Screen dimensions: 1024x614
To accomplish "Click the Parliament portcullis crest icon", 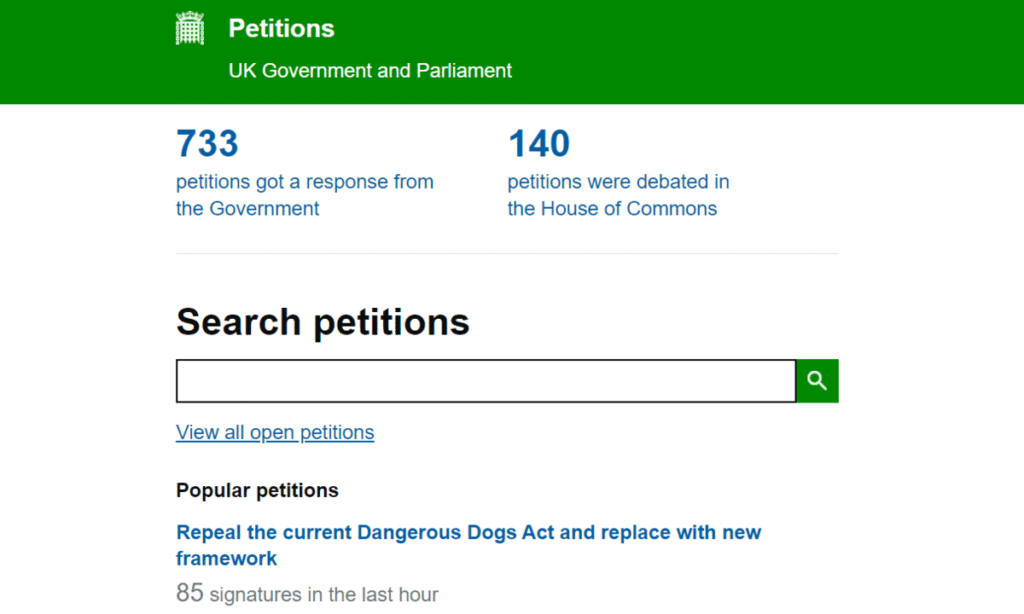I will coord(190,29).
